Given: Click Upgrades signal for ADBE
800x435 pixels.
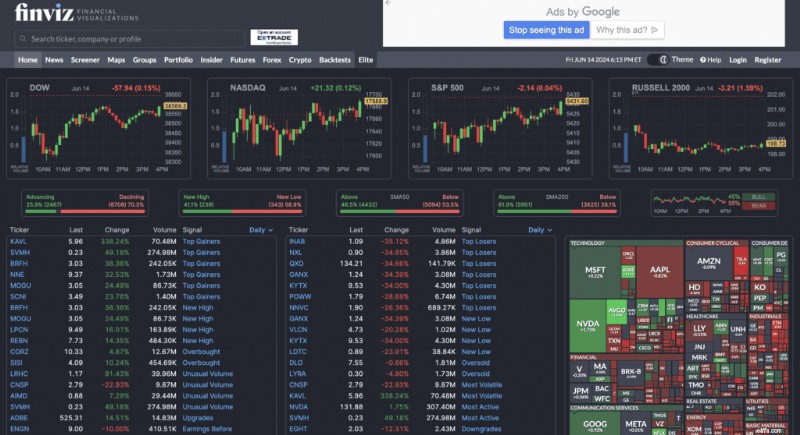Looking at the screenshot, I should tap(198, 418).
